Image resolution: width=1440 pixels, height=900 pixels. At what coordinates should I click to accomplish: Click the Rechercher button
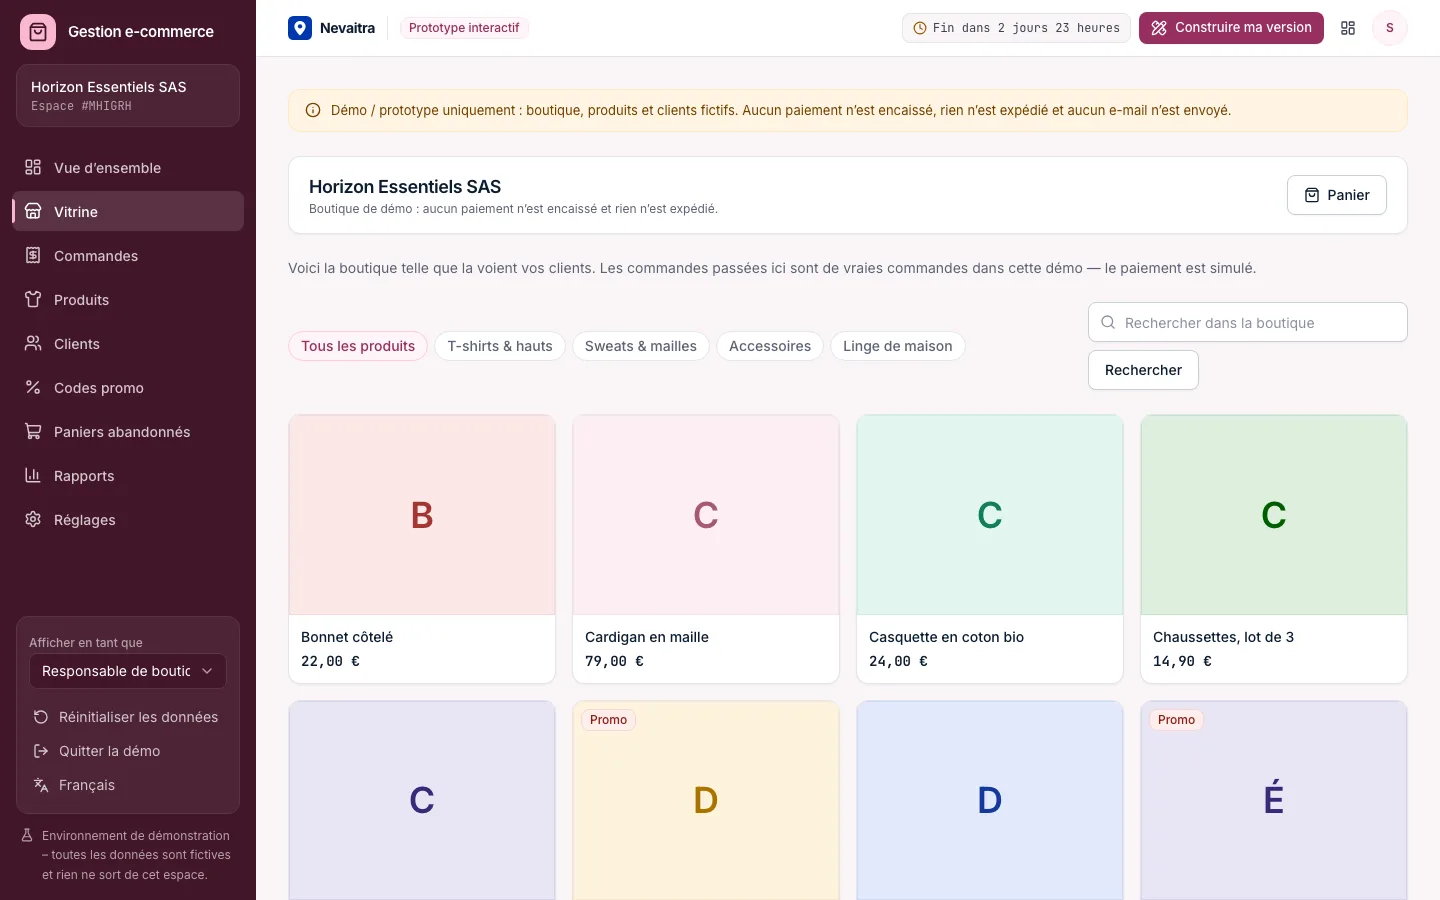[x=1143, y=370]
